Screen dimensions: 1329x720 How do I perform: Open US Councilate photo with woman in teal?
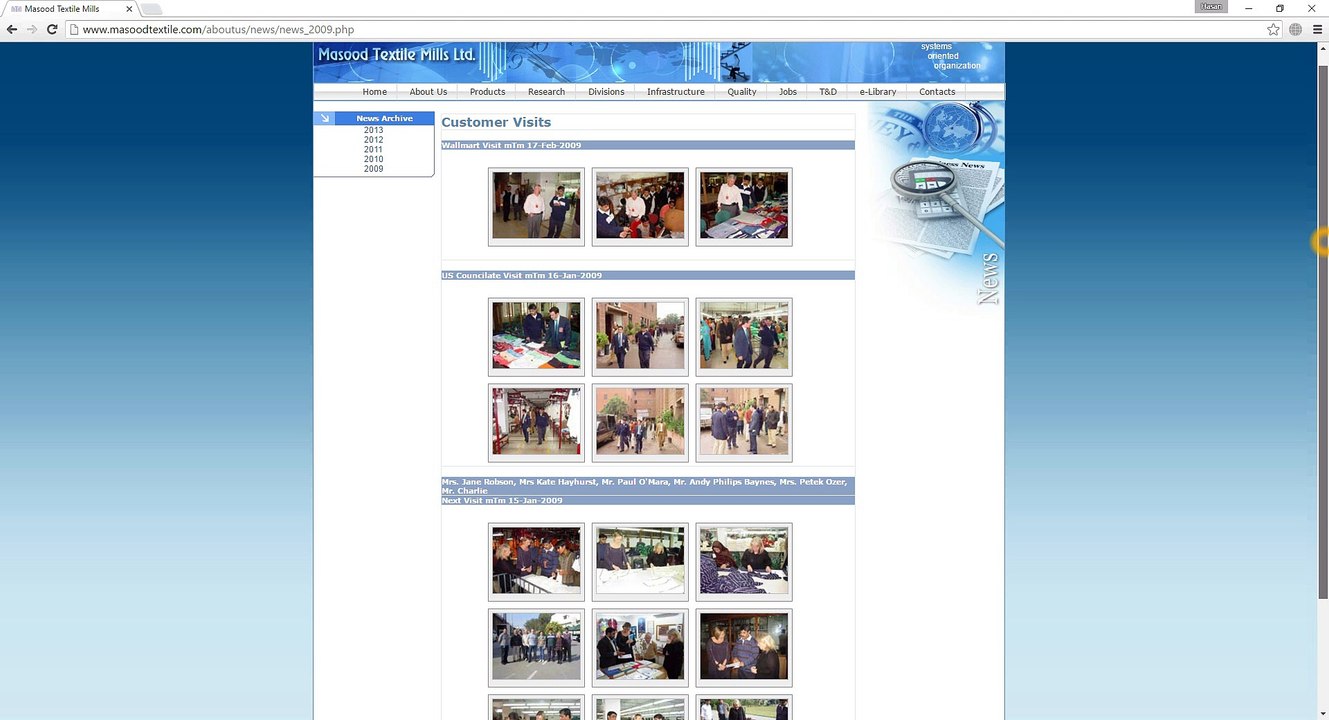pos(744,336)
